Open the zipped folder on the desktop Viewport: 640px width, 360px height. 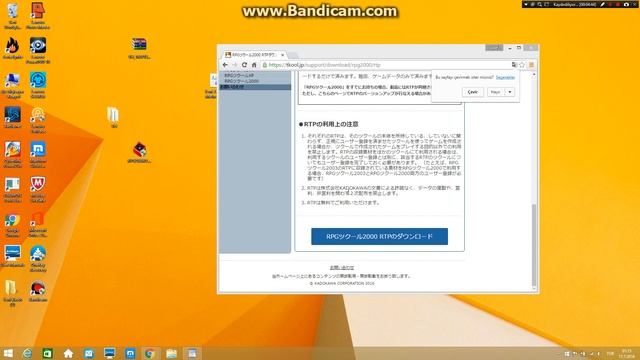pos(113,117)
